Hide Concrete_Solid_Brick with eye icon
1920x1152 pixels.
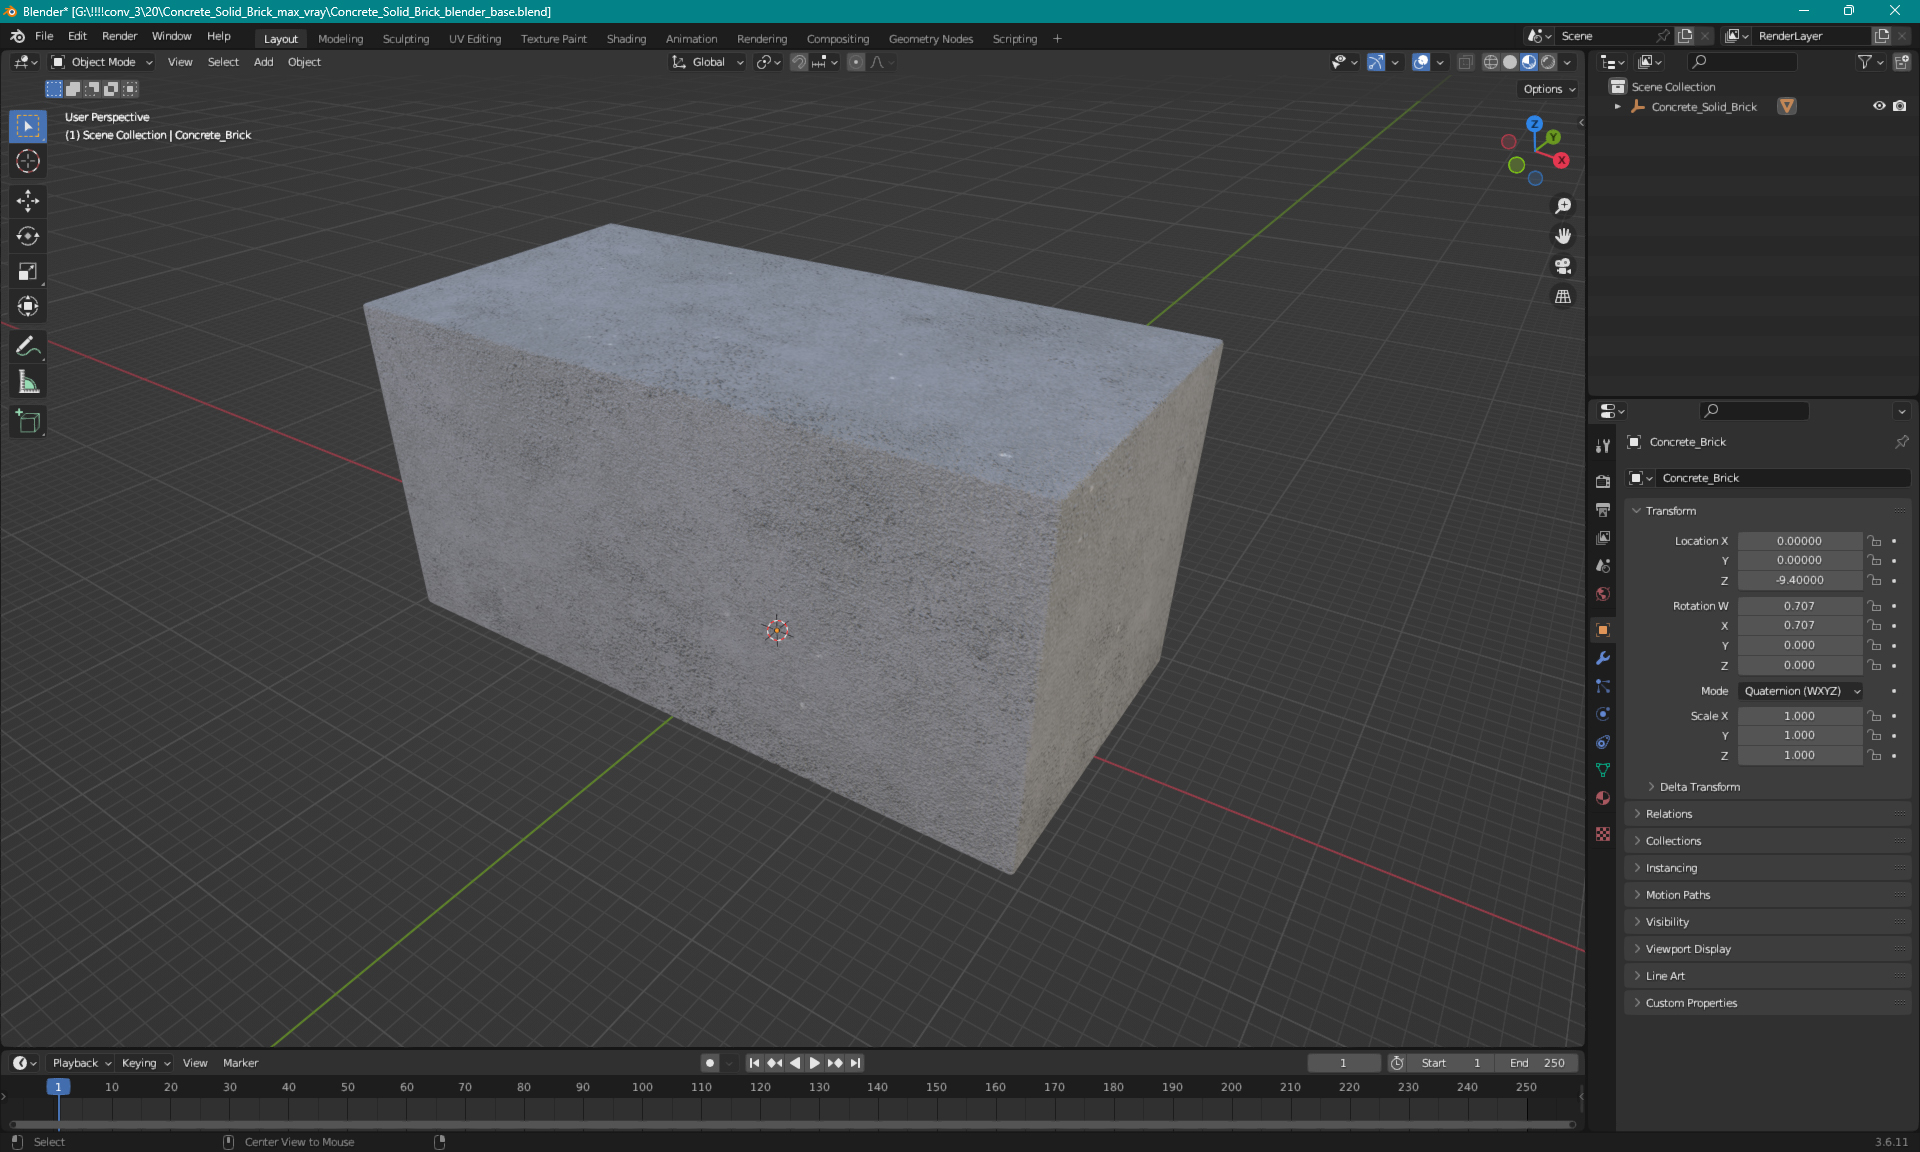click(1879, 106)
